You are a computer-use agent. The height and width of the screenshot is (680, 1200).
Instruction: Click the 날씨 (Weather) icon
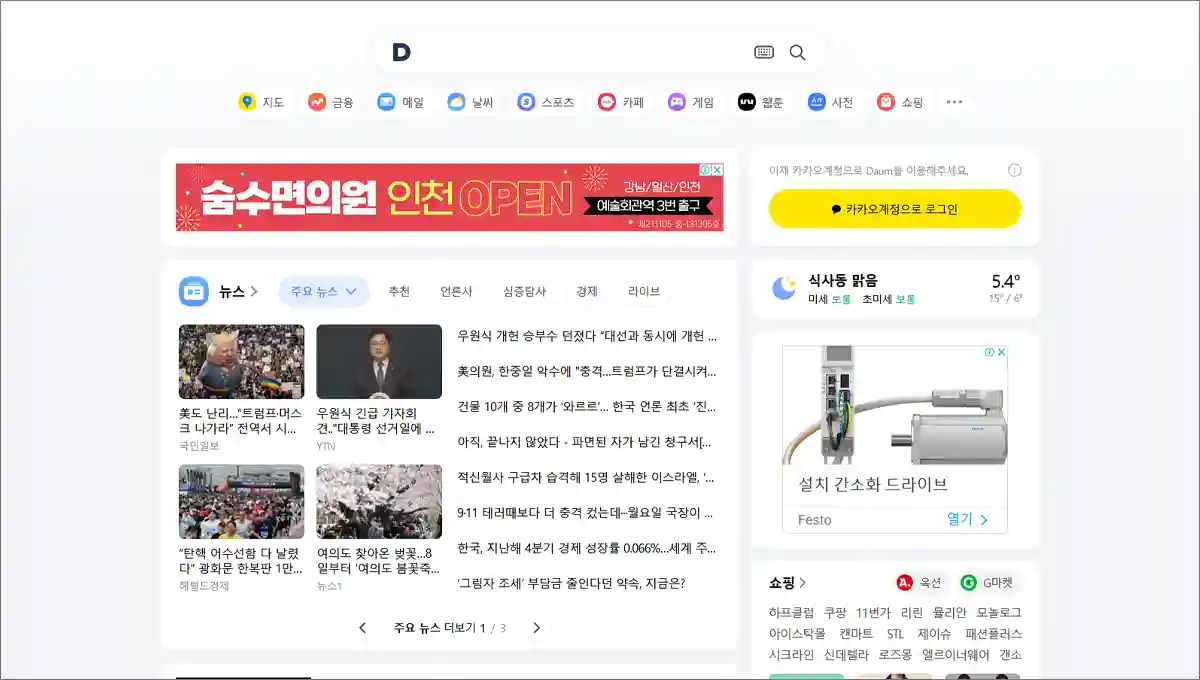[x=468, y=101]
